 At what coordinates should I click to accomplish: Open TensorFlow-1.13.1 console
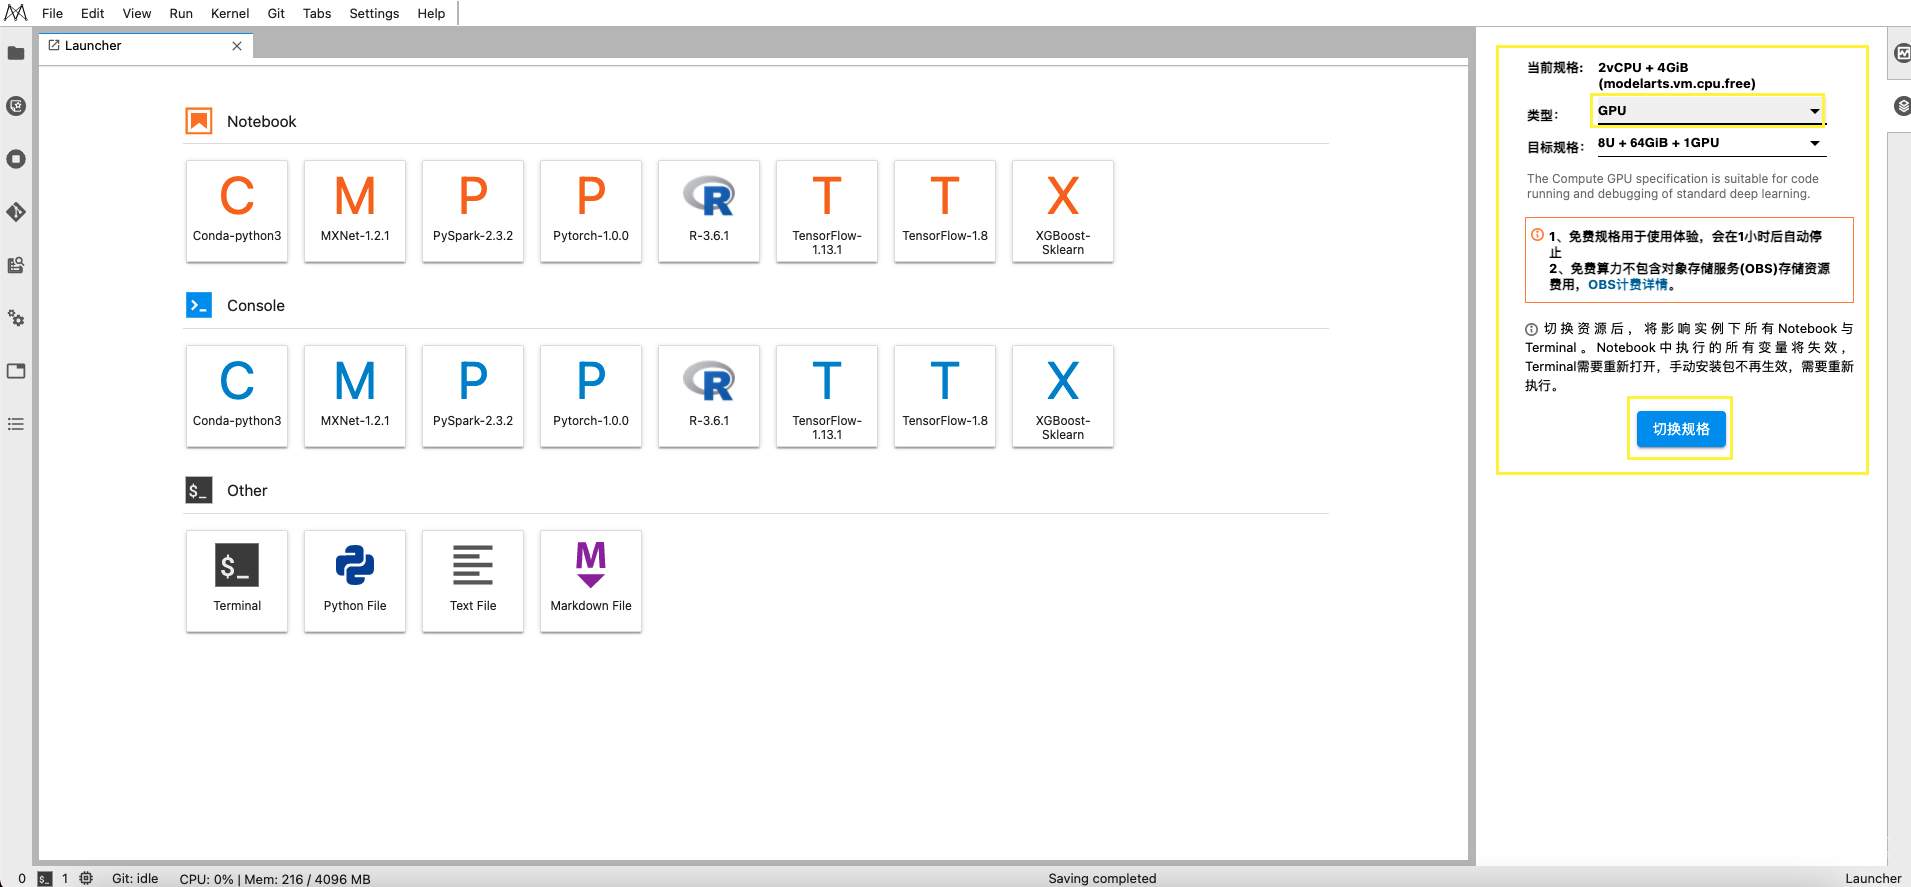point(827,396)
